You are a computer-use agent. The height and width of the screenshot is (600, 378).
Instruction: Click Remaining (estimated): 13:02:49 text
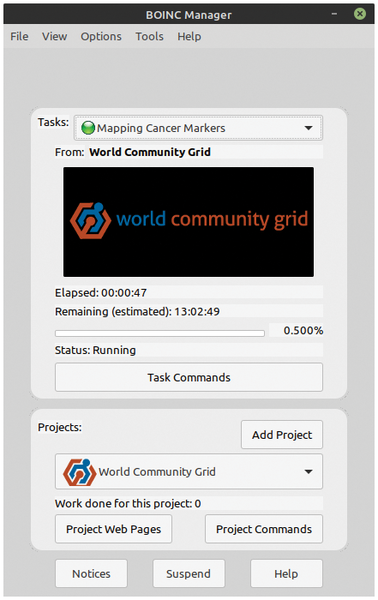(x=137, y=312)
